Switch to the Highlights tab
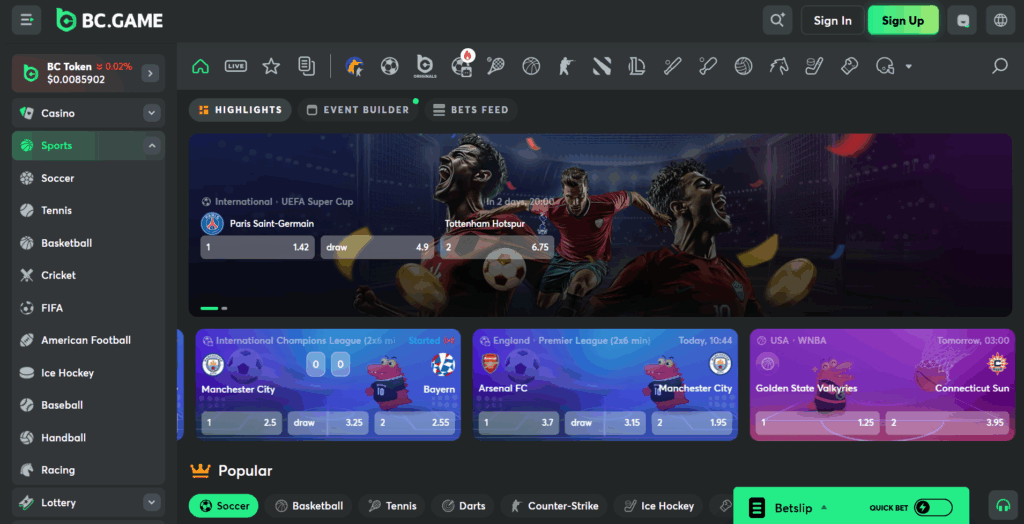Image resolution: width=1024 pixels, height=524 pixels. point(240,110)
